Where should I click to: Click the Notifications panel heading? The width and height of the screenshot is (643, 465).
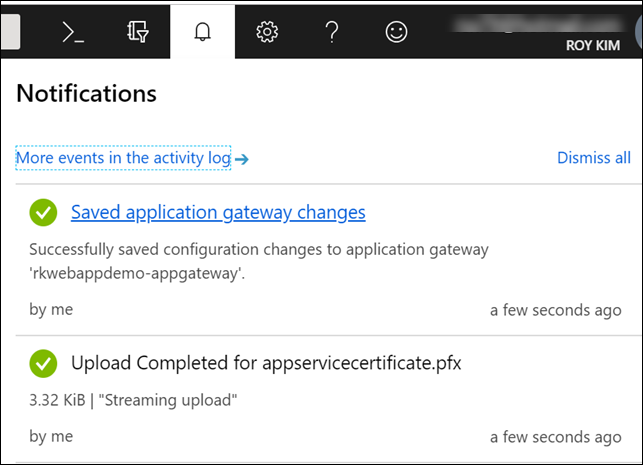tap(87, 93)
